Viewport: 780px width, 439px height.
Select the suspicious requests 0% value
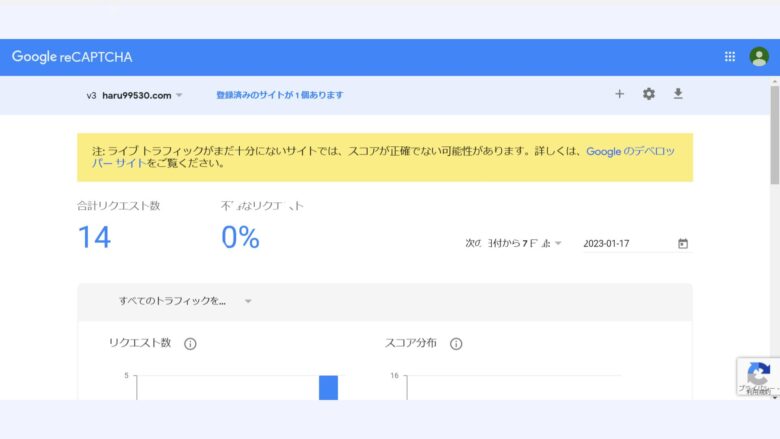(x=241, y=237)
